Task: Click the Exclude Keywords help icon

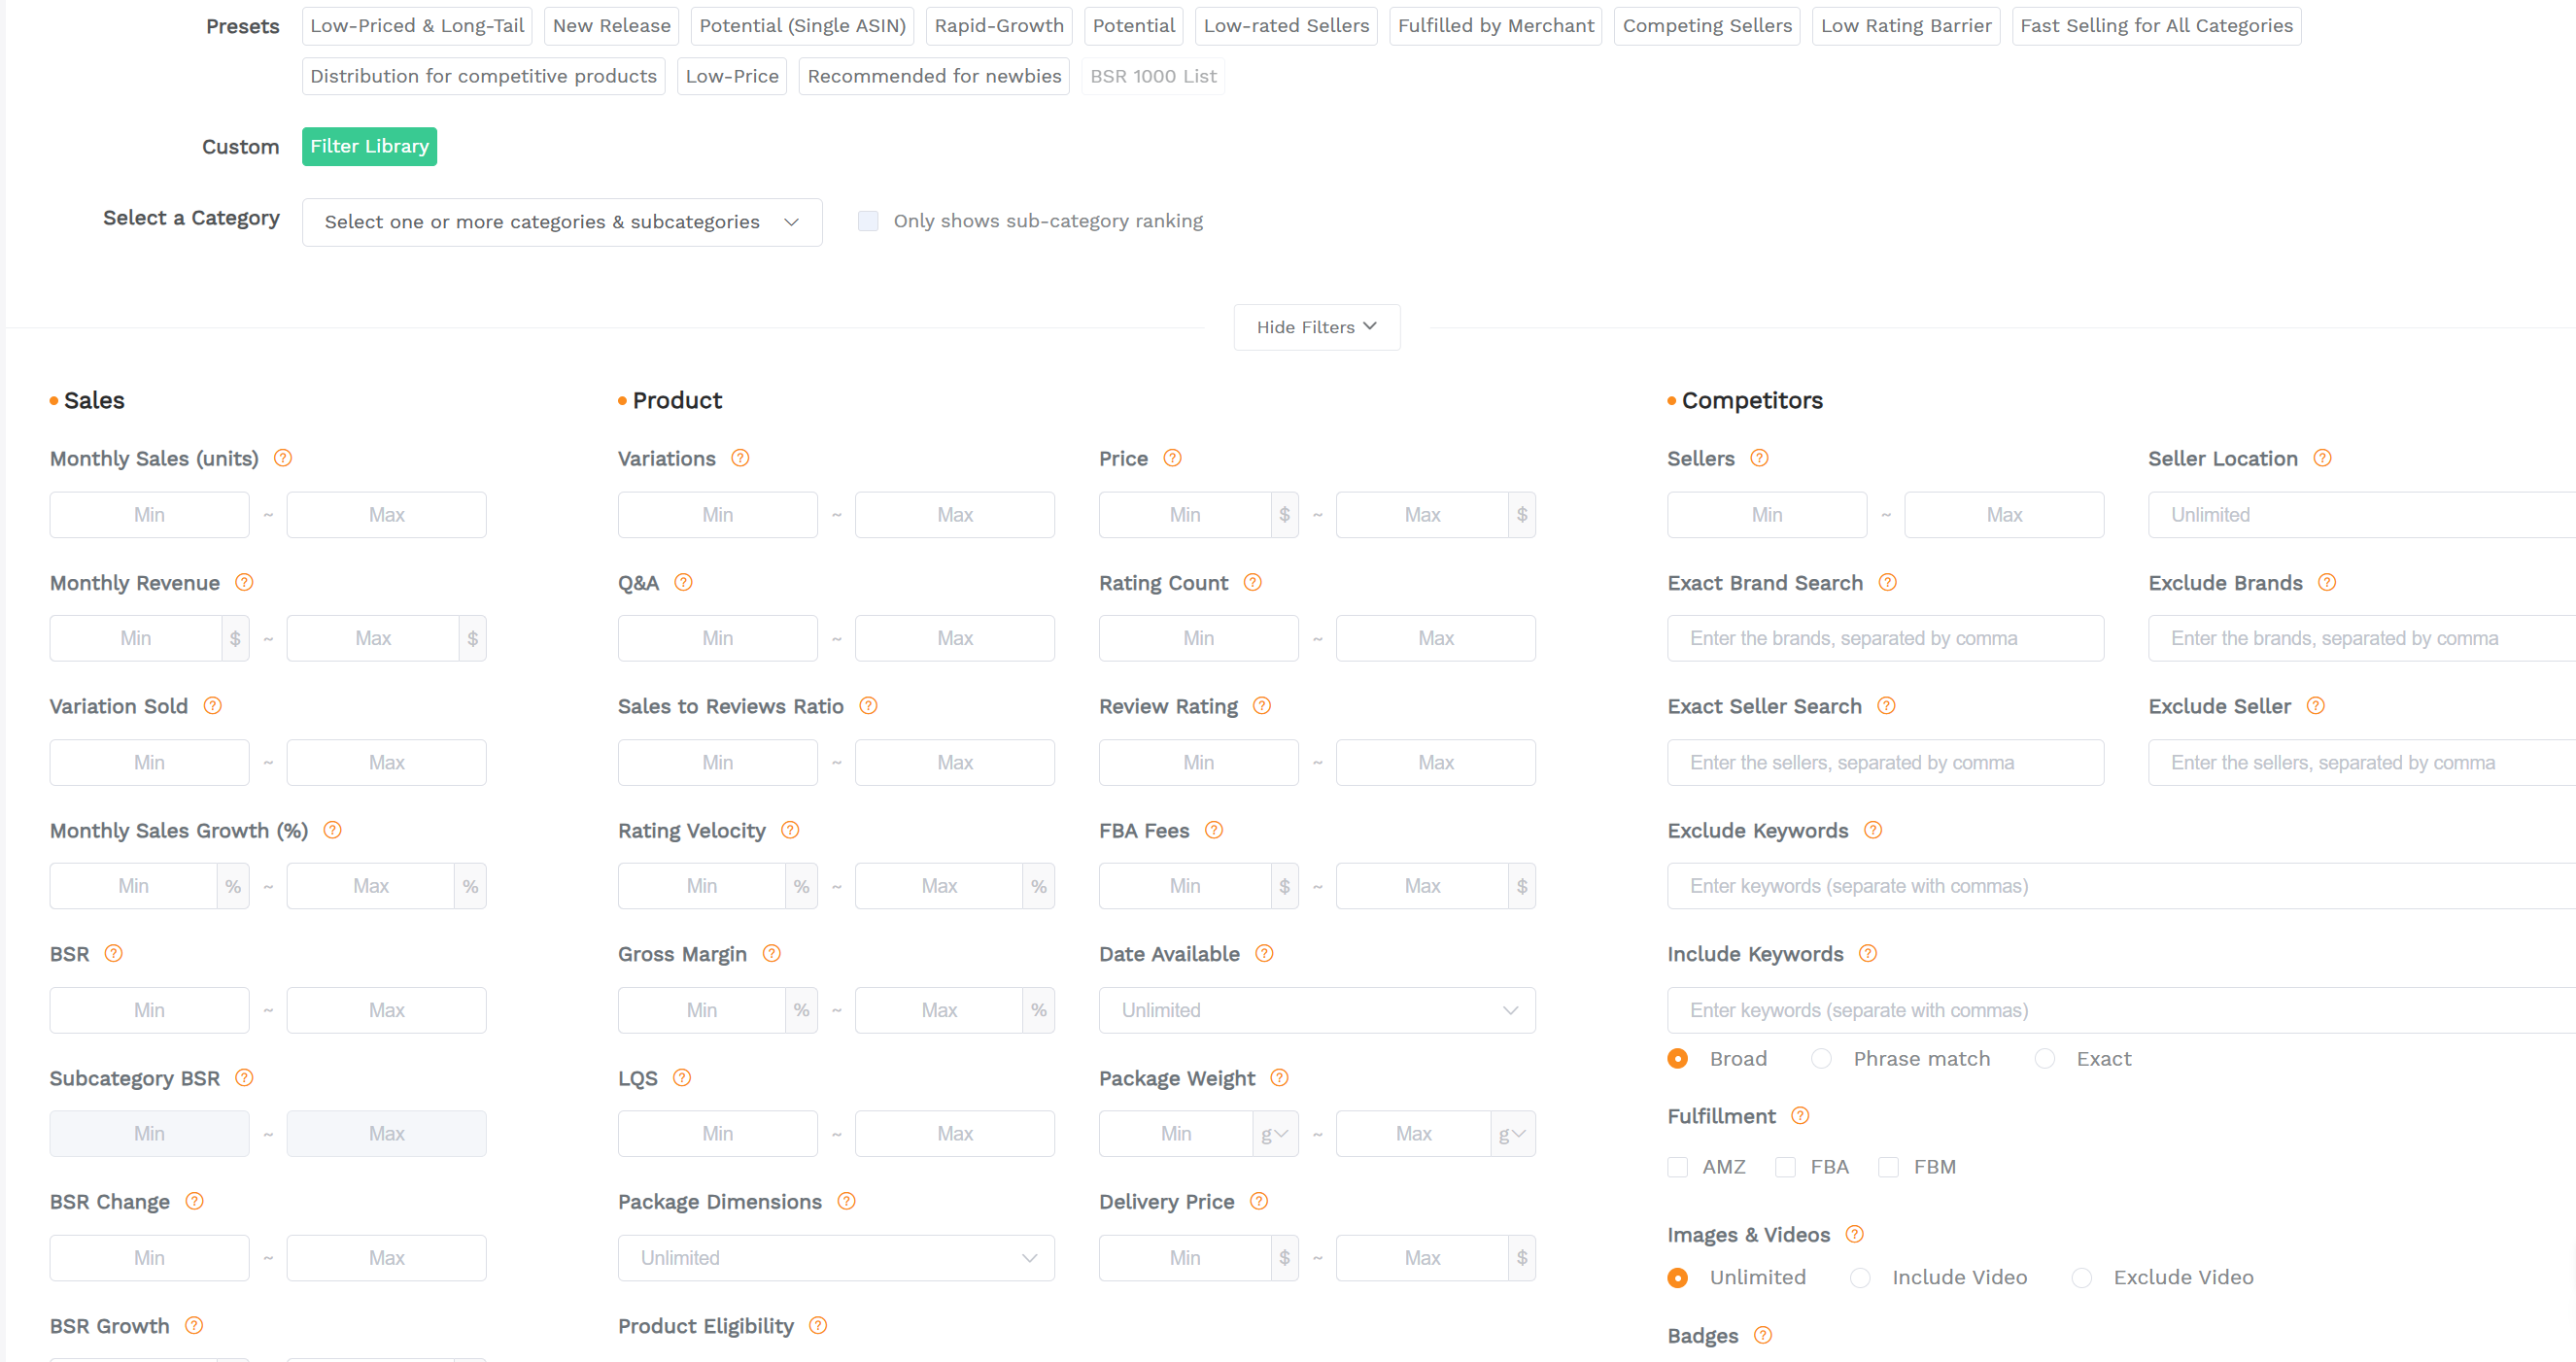Action: coord(1874,830)
